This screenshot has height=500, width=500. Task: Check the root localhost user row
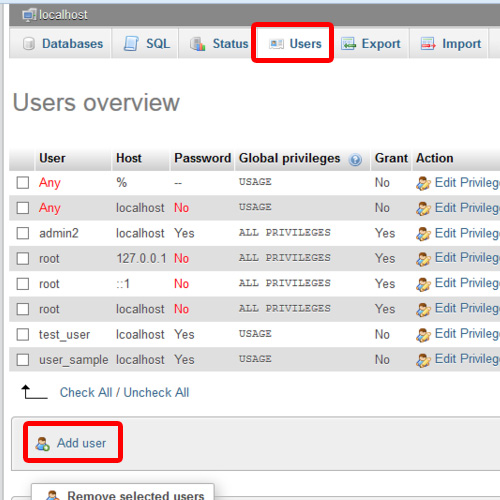(x=23, y=309)
